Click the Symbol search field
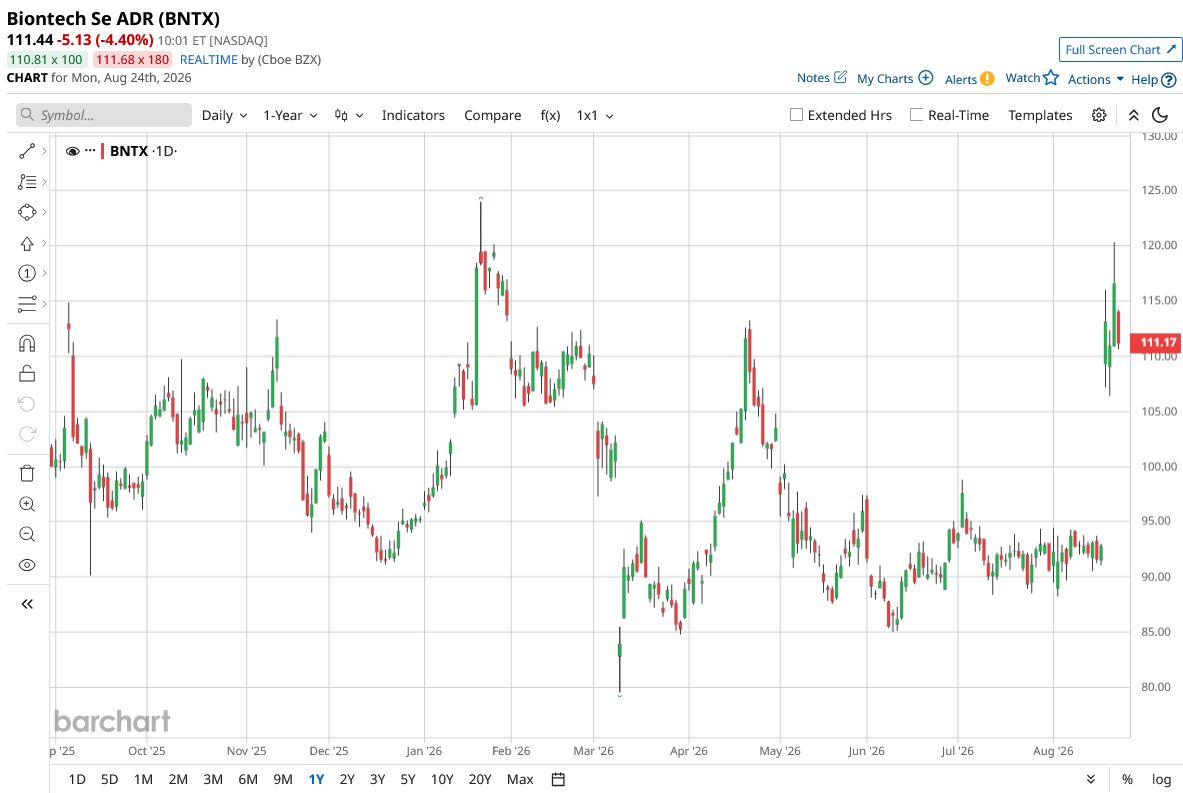The width and height of the screenshot is (1183, 793). tap(104, 115)
